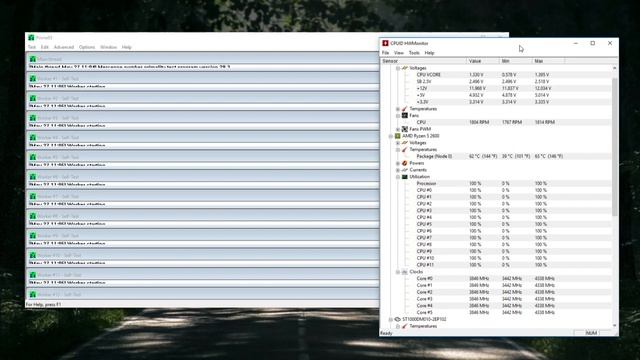640x360 pixels.
Task: Expand the Powers node
Action: click(x=398, y=163)
